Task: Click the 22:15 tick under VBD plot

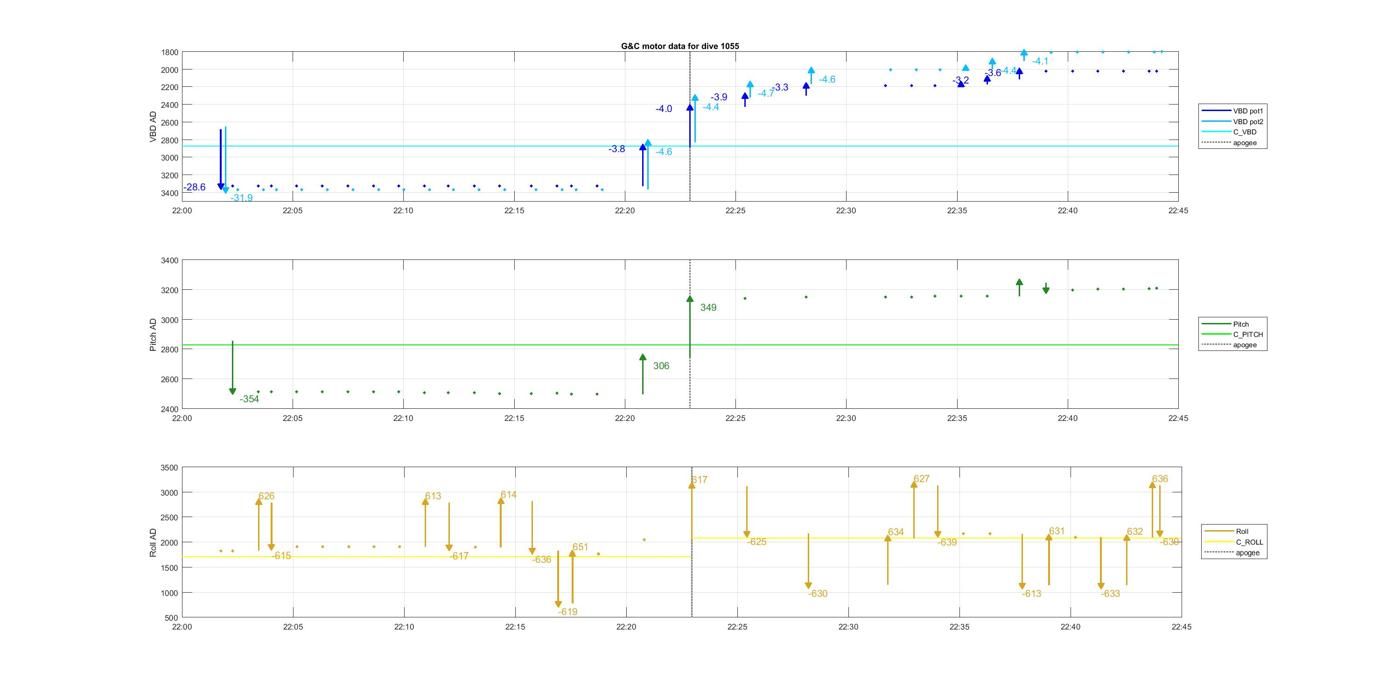Action: [514, 211]
